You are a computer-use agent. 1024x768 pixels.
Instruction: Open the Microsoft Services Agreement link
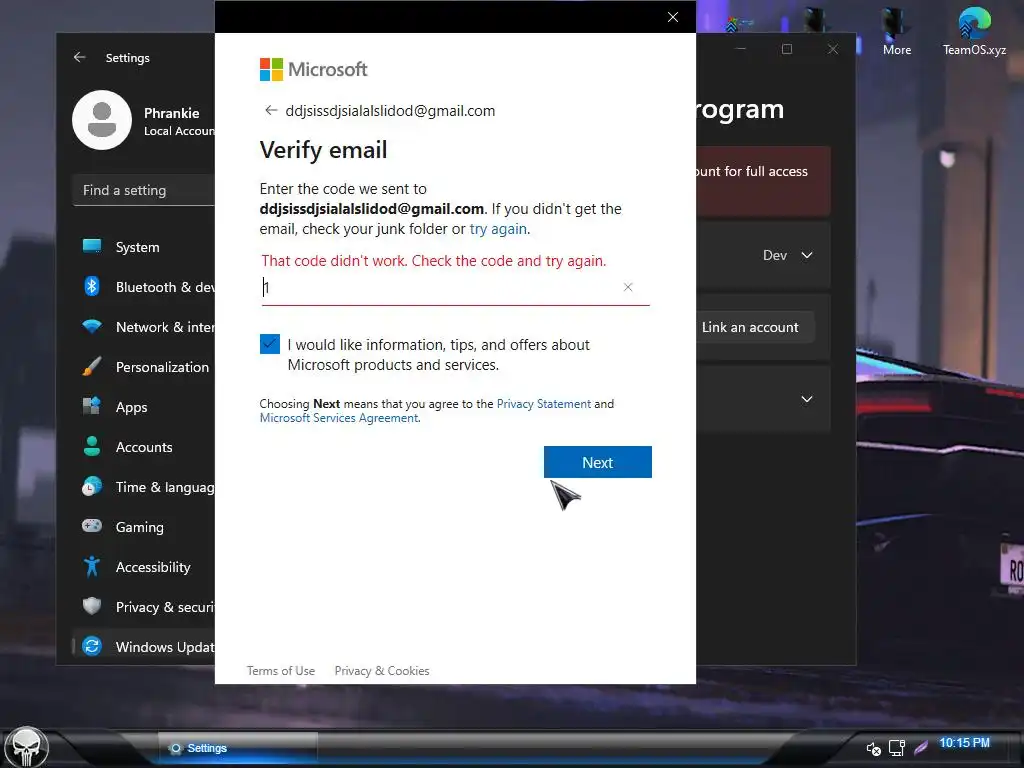pos(338,418)
